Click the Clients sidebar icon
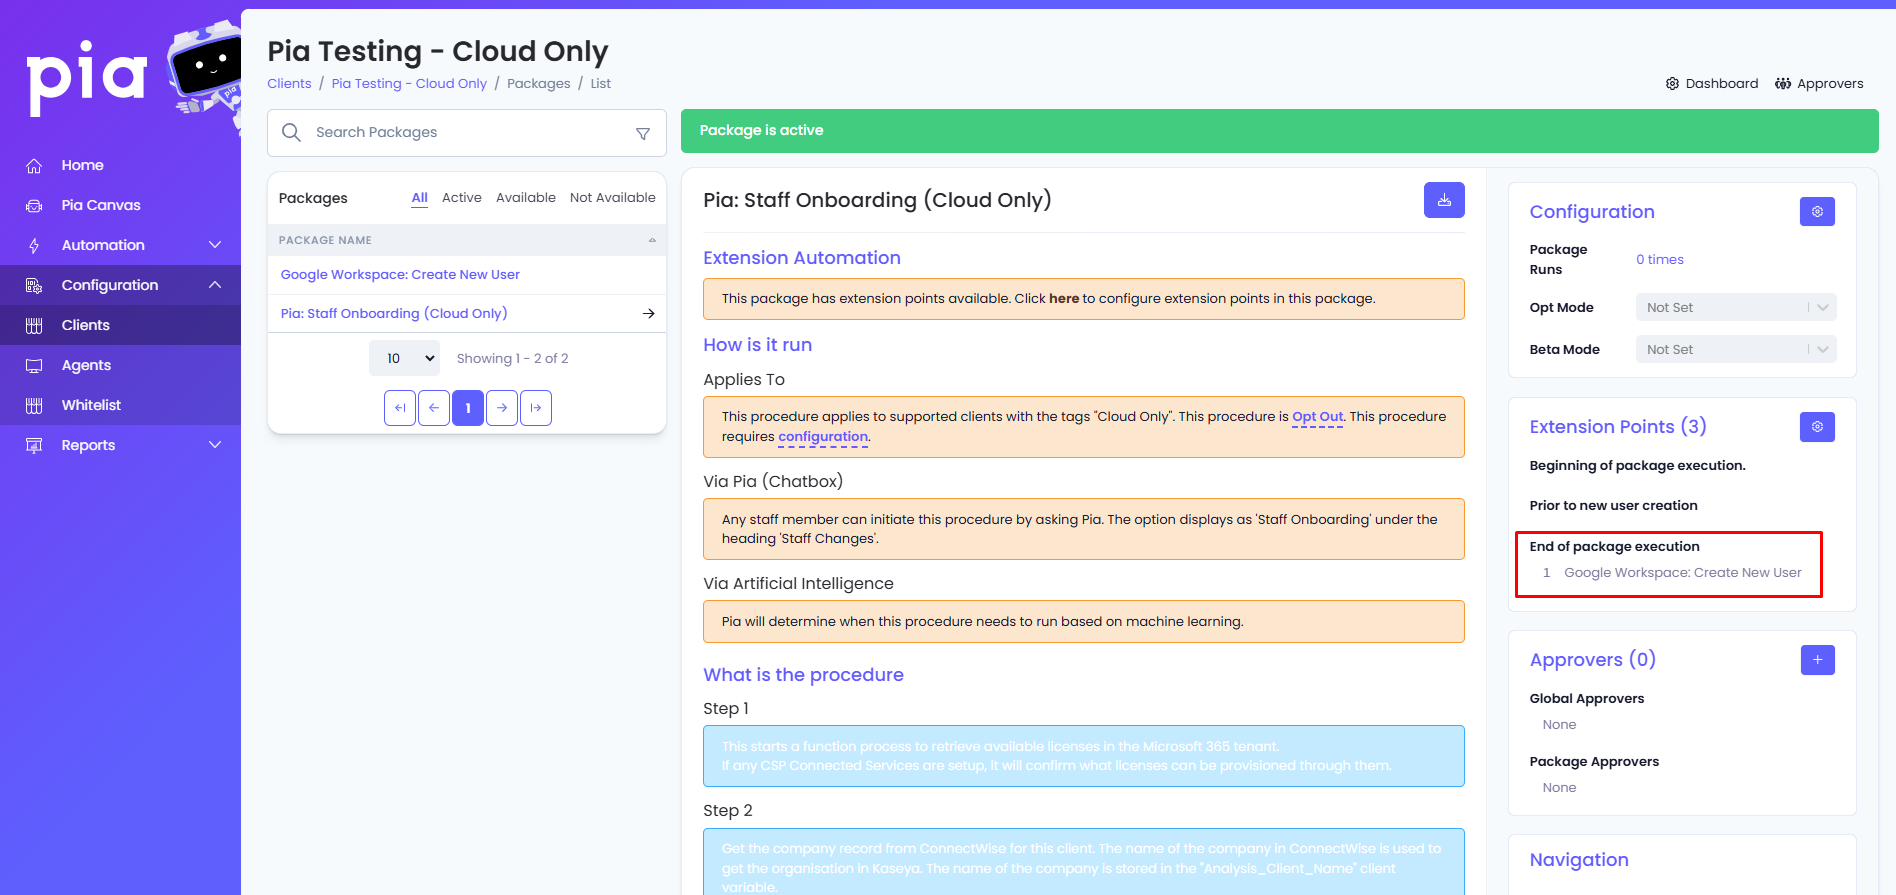Image resolution: width=1896 pixels, height=895 pixels. (34, 326)
